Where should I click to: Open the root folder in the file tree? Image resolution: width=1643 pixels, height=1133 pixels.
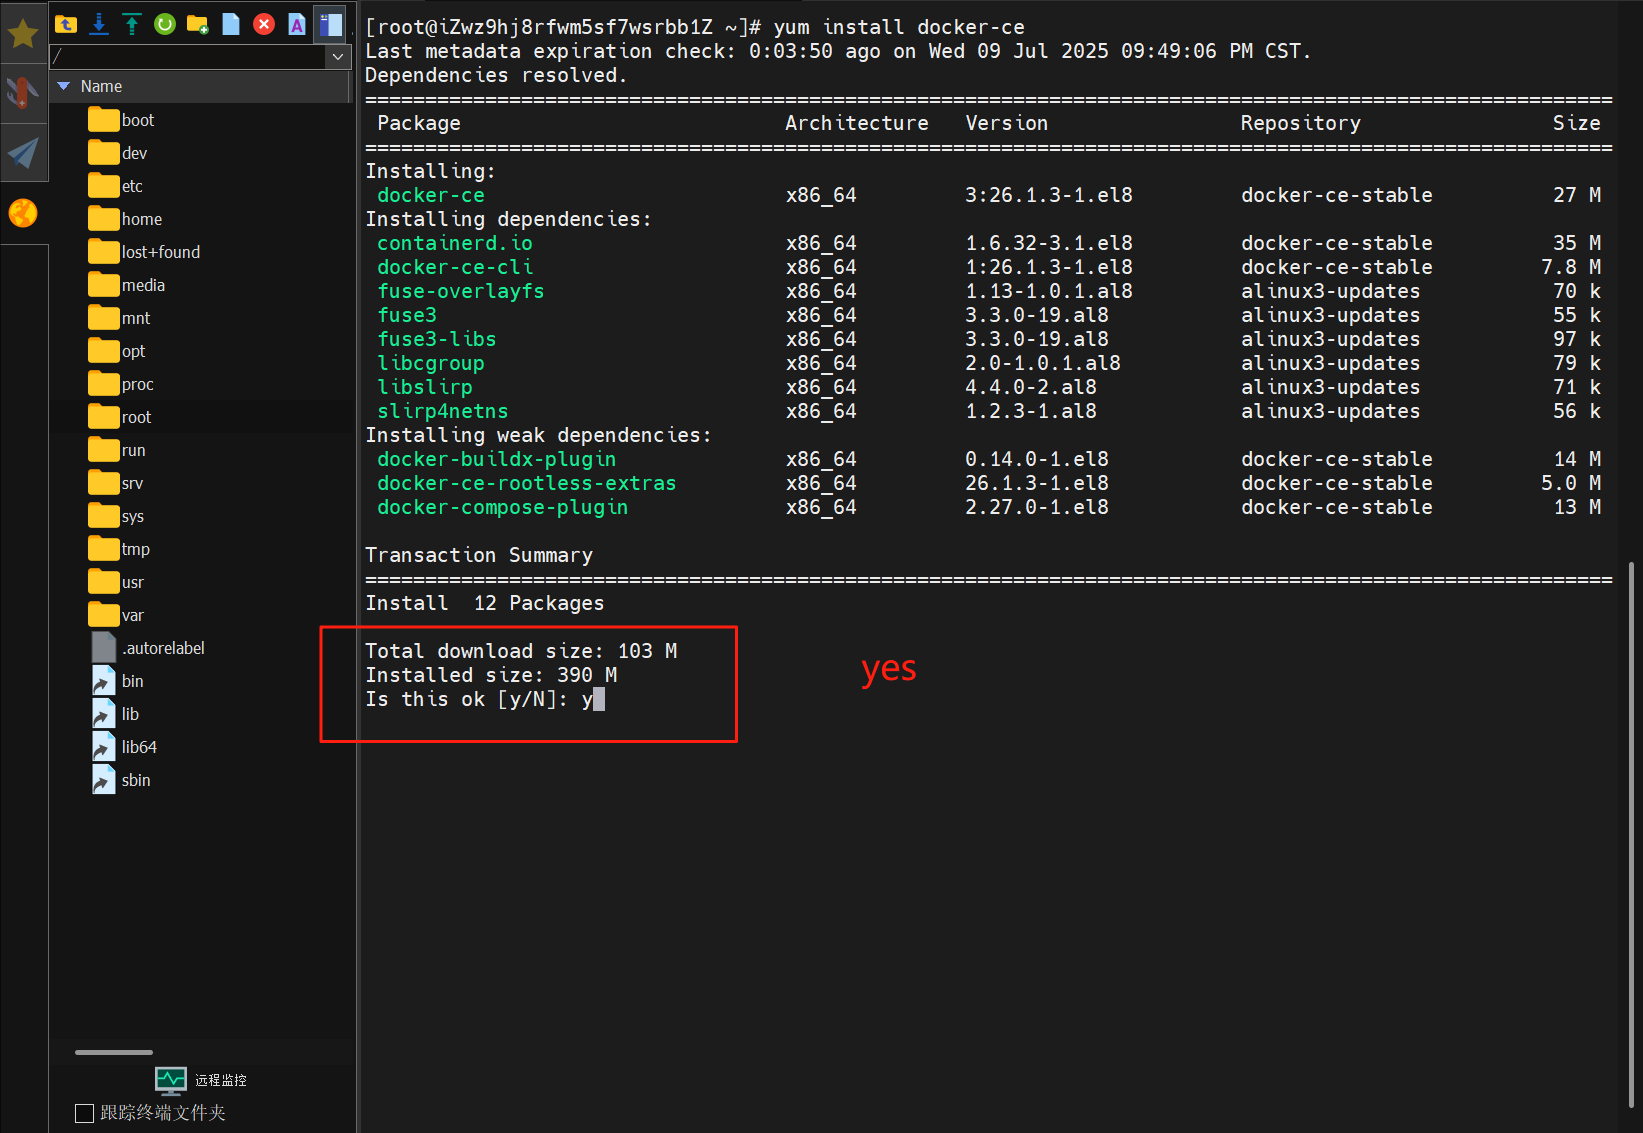coord(135,417)
